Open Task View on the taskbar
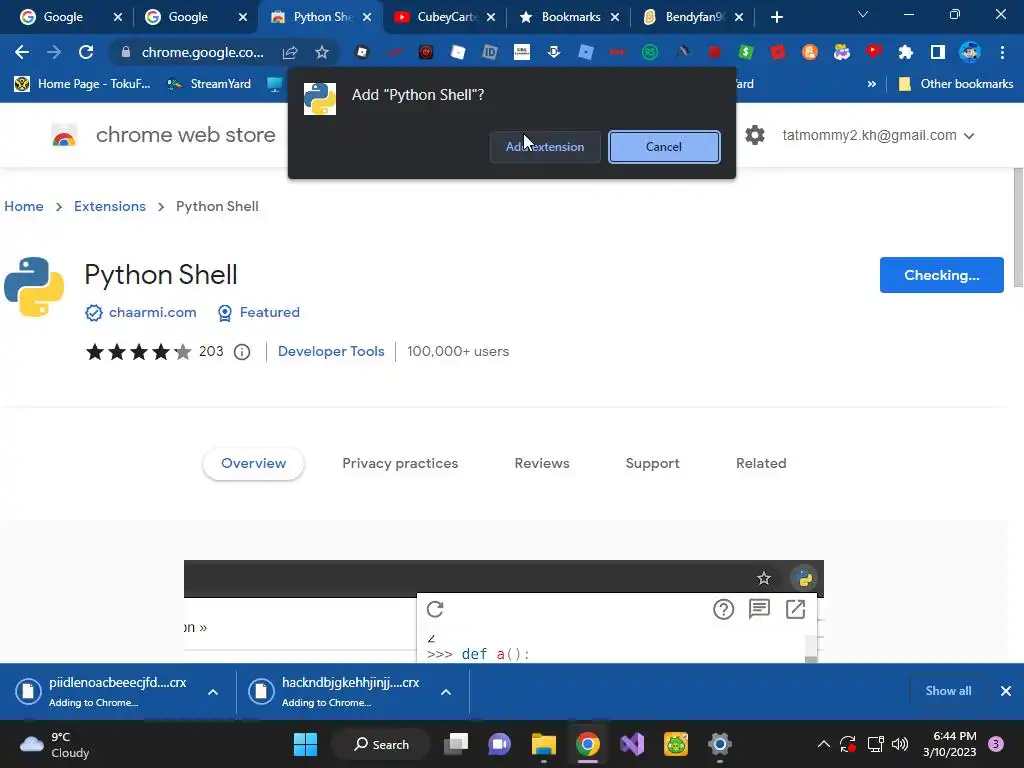The image size is (1024, 768). click(456, 744)
